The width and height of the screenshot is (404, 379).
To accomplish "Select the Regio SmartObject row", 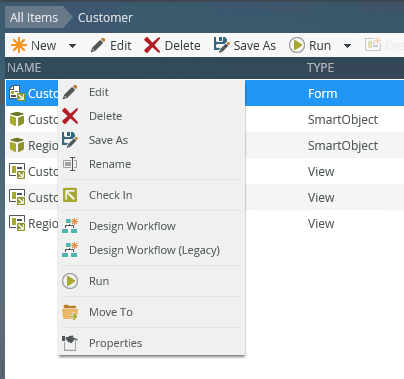I will tap(205, 146).
